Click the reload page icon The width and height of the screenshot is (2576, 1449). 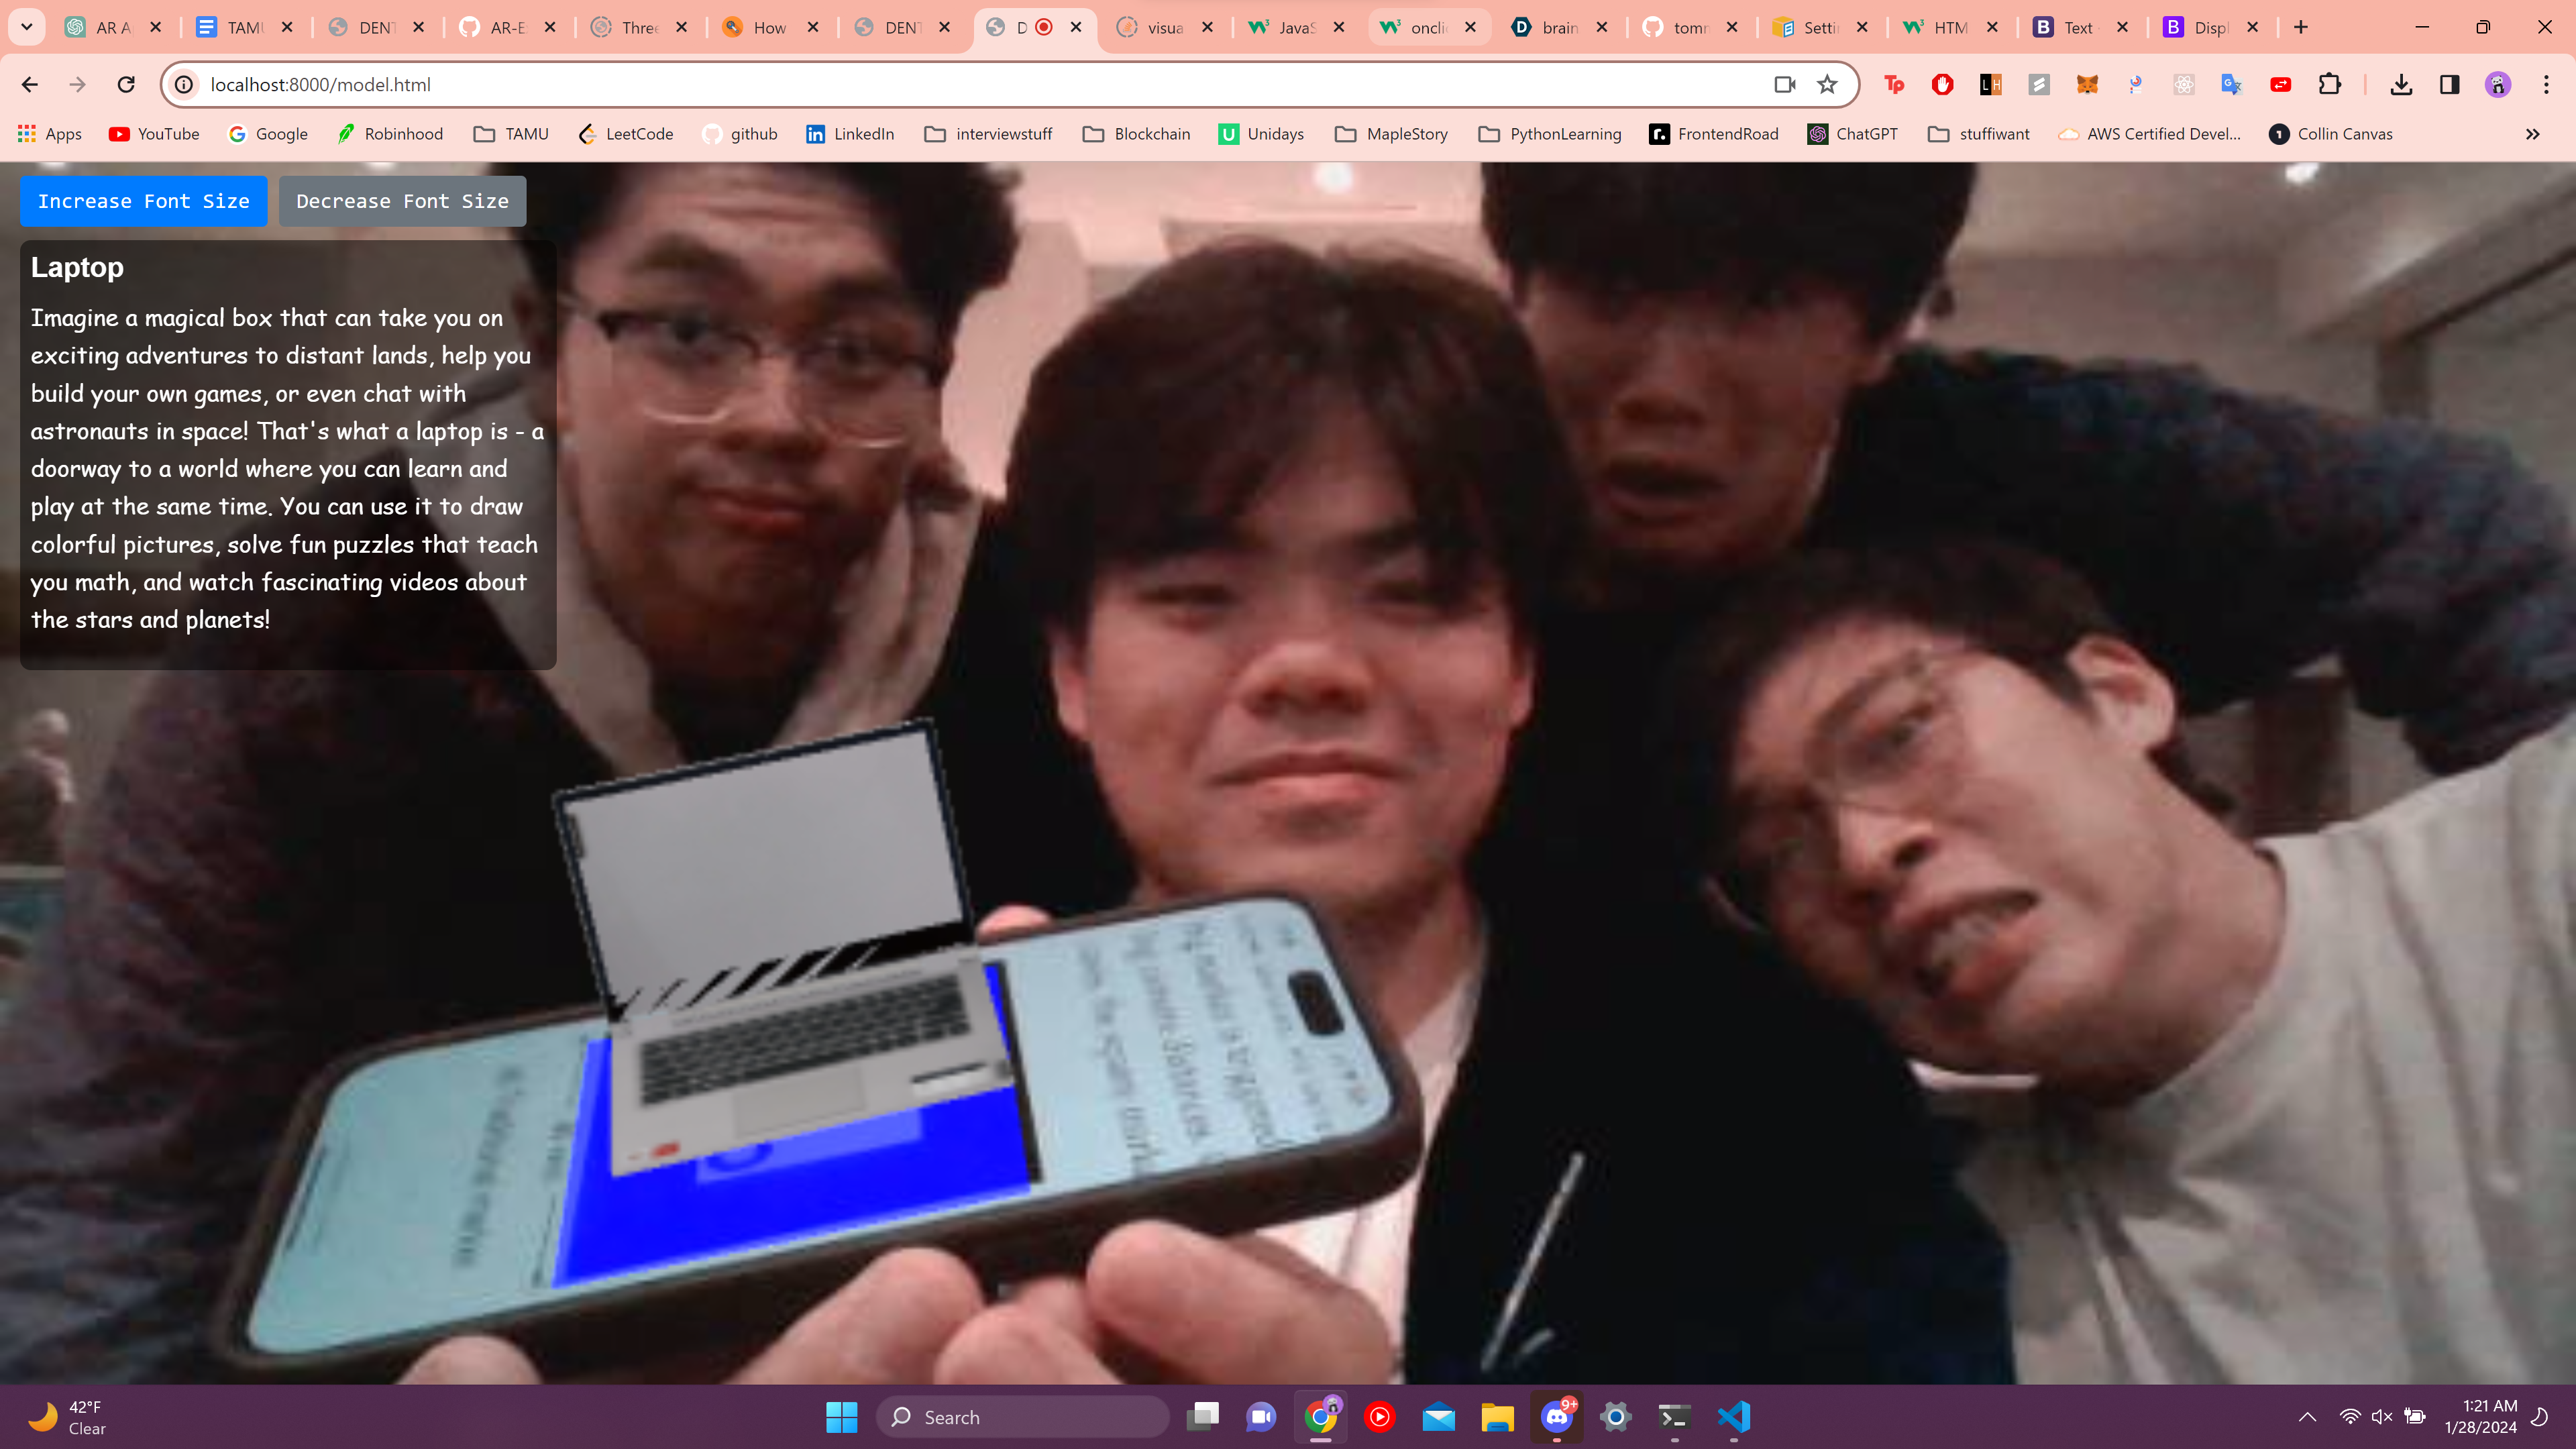[x=126, y=85]
